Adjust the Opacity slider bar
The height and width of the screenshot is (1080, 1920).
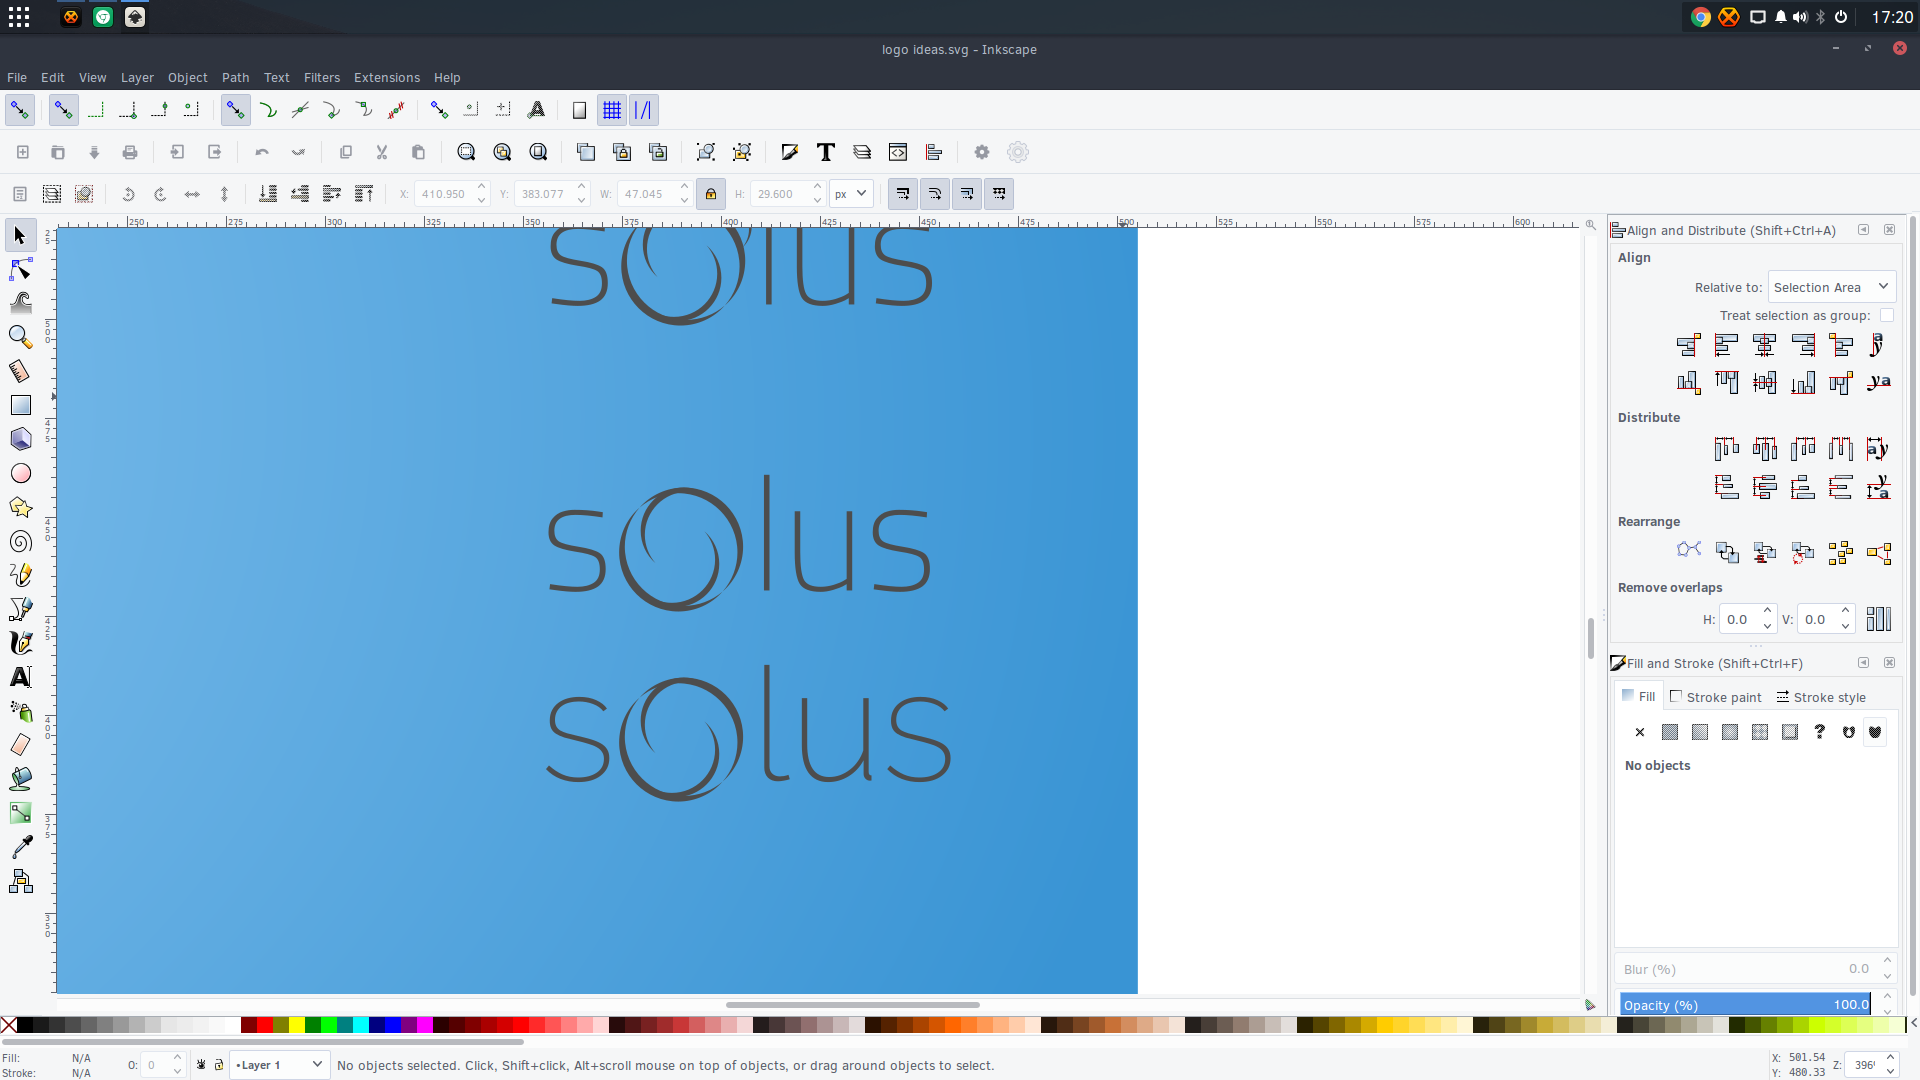(x=1745, y=1005)
